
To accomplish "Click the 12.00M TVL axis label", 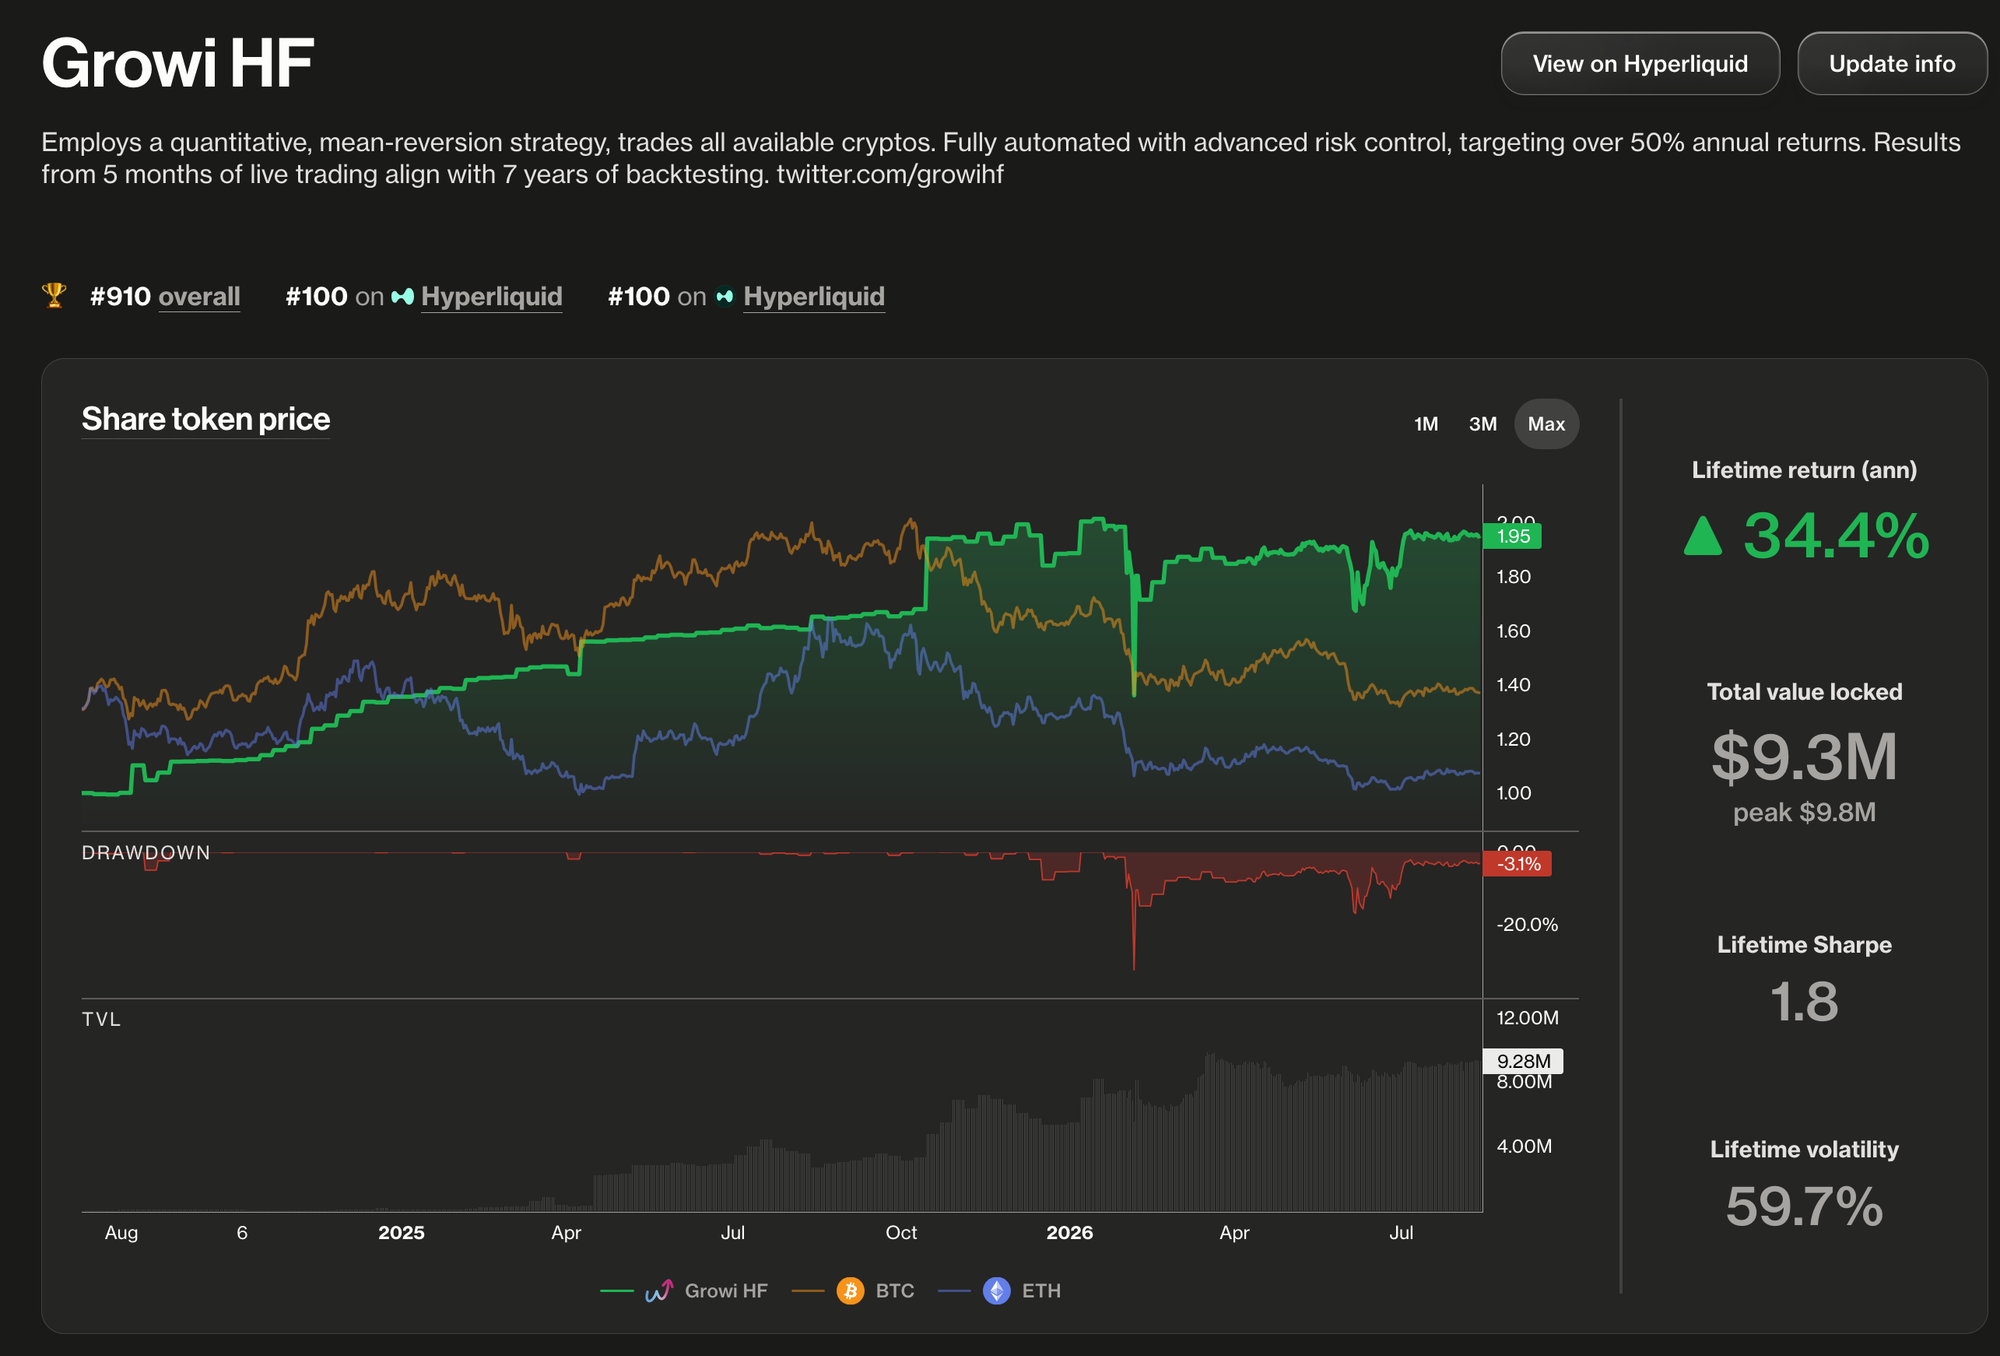I will (x=1527, y=1018).
